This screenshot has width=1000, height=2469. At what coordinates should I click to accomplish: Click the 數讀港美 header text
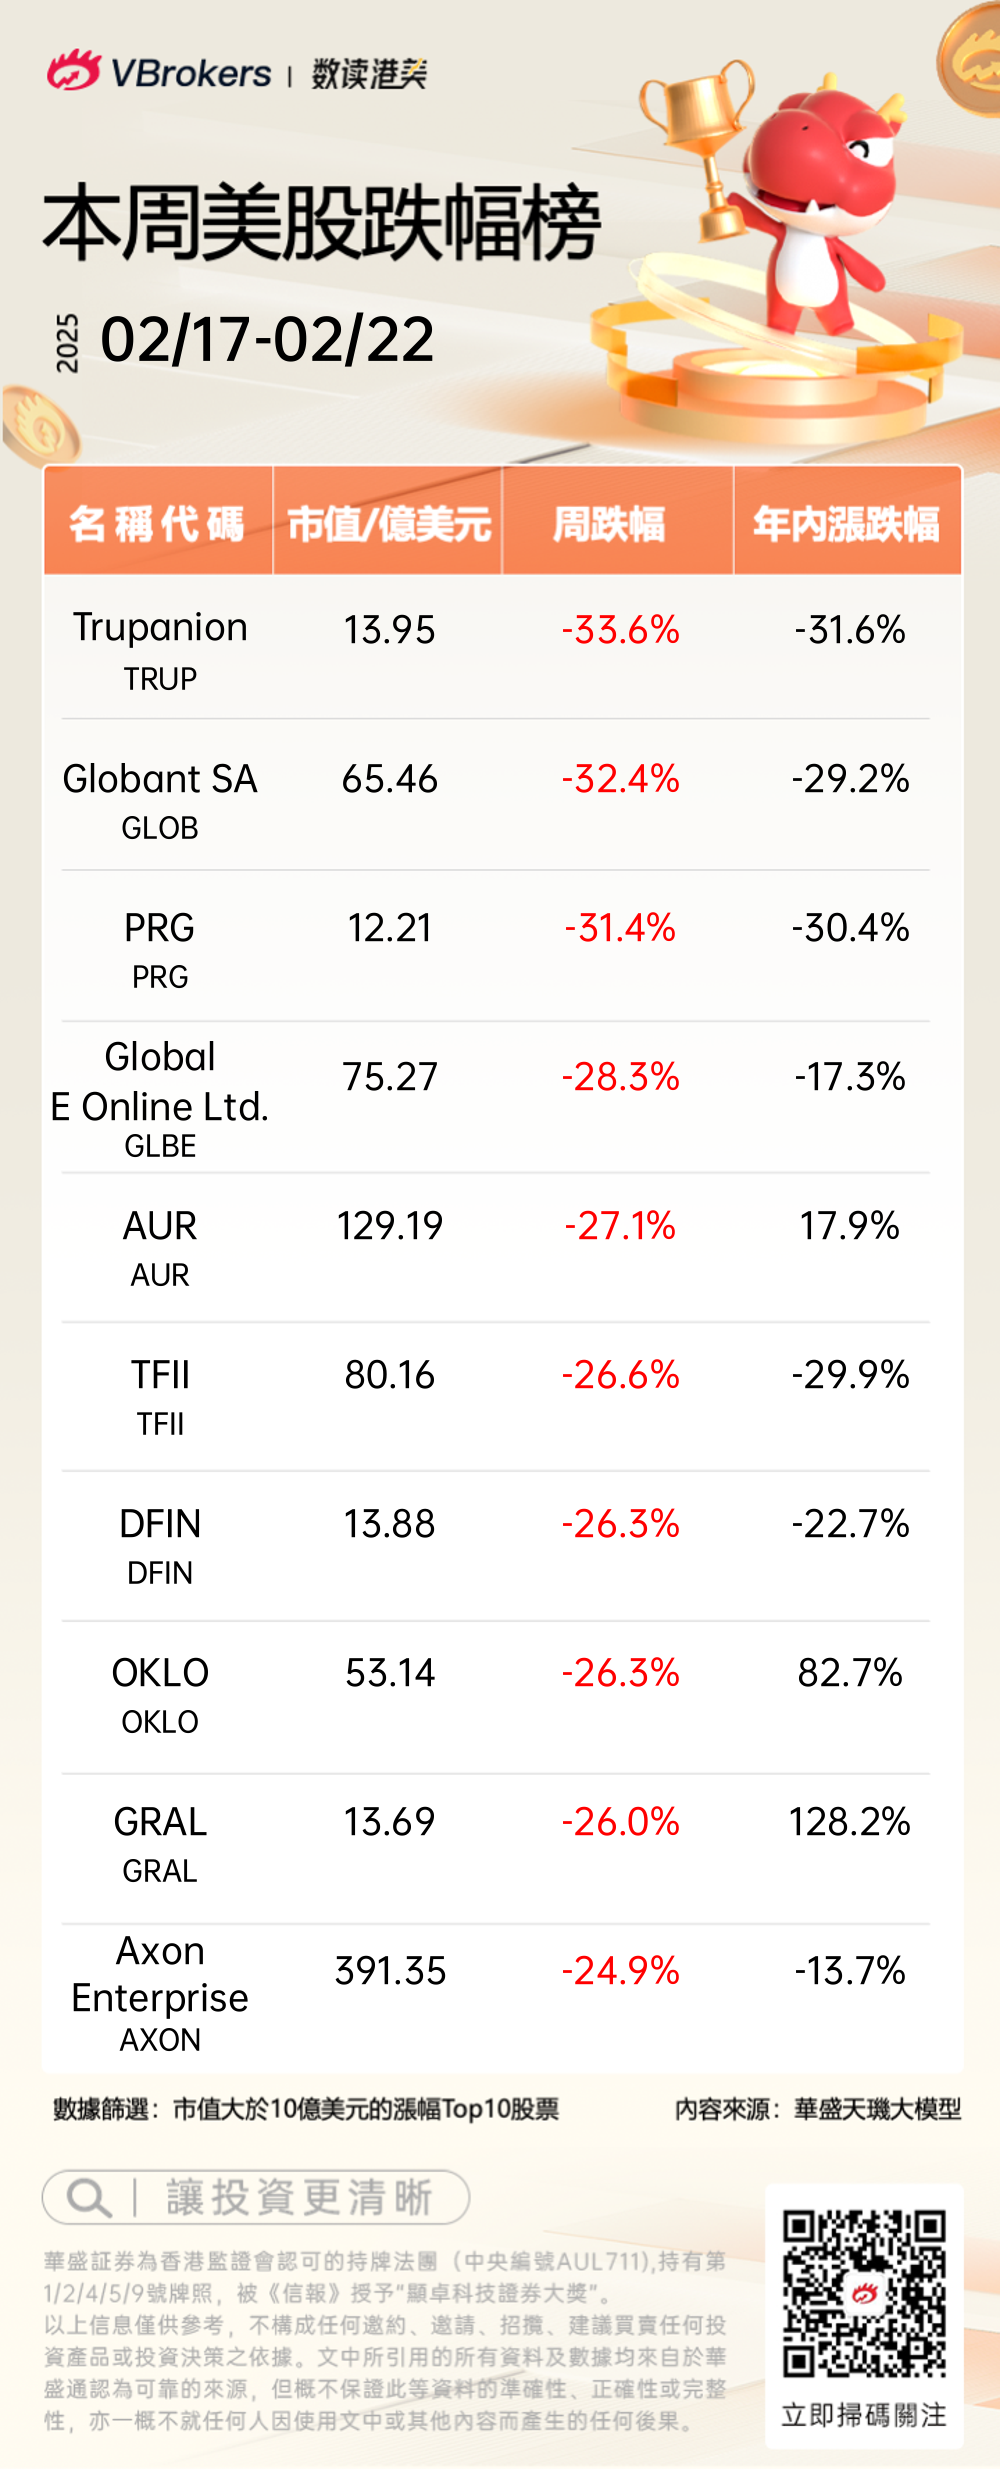point(369,73)
